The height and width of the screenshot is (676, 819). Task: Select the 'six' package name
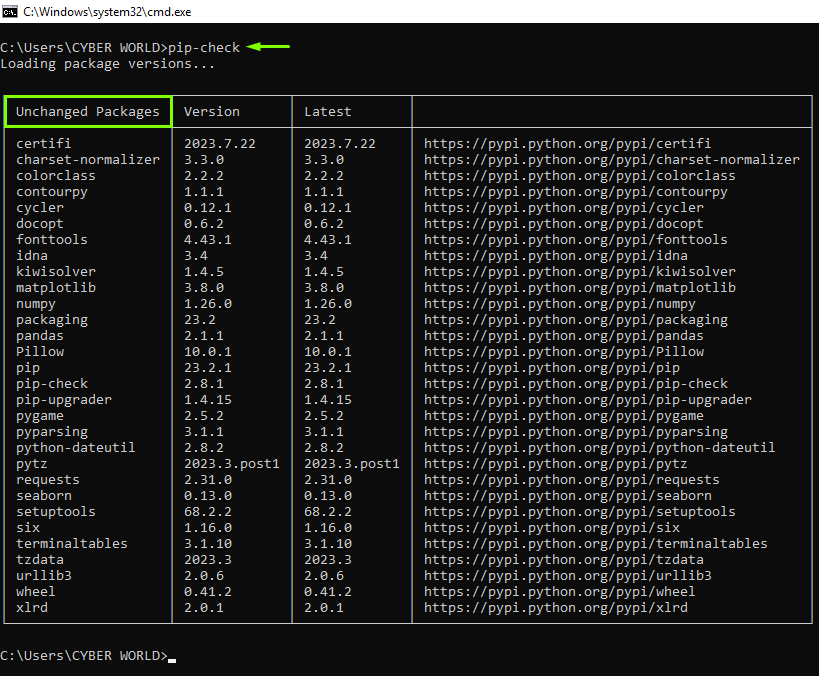(28, 528)
